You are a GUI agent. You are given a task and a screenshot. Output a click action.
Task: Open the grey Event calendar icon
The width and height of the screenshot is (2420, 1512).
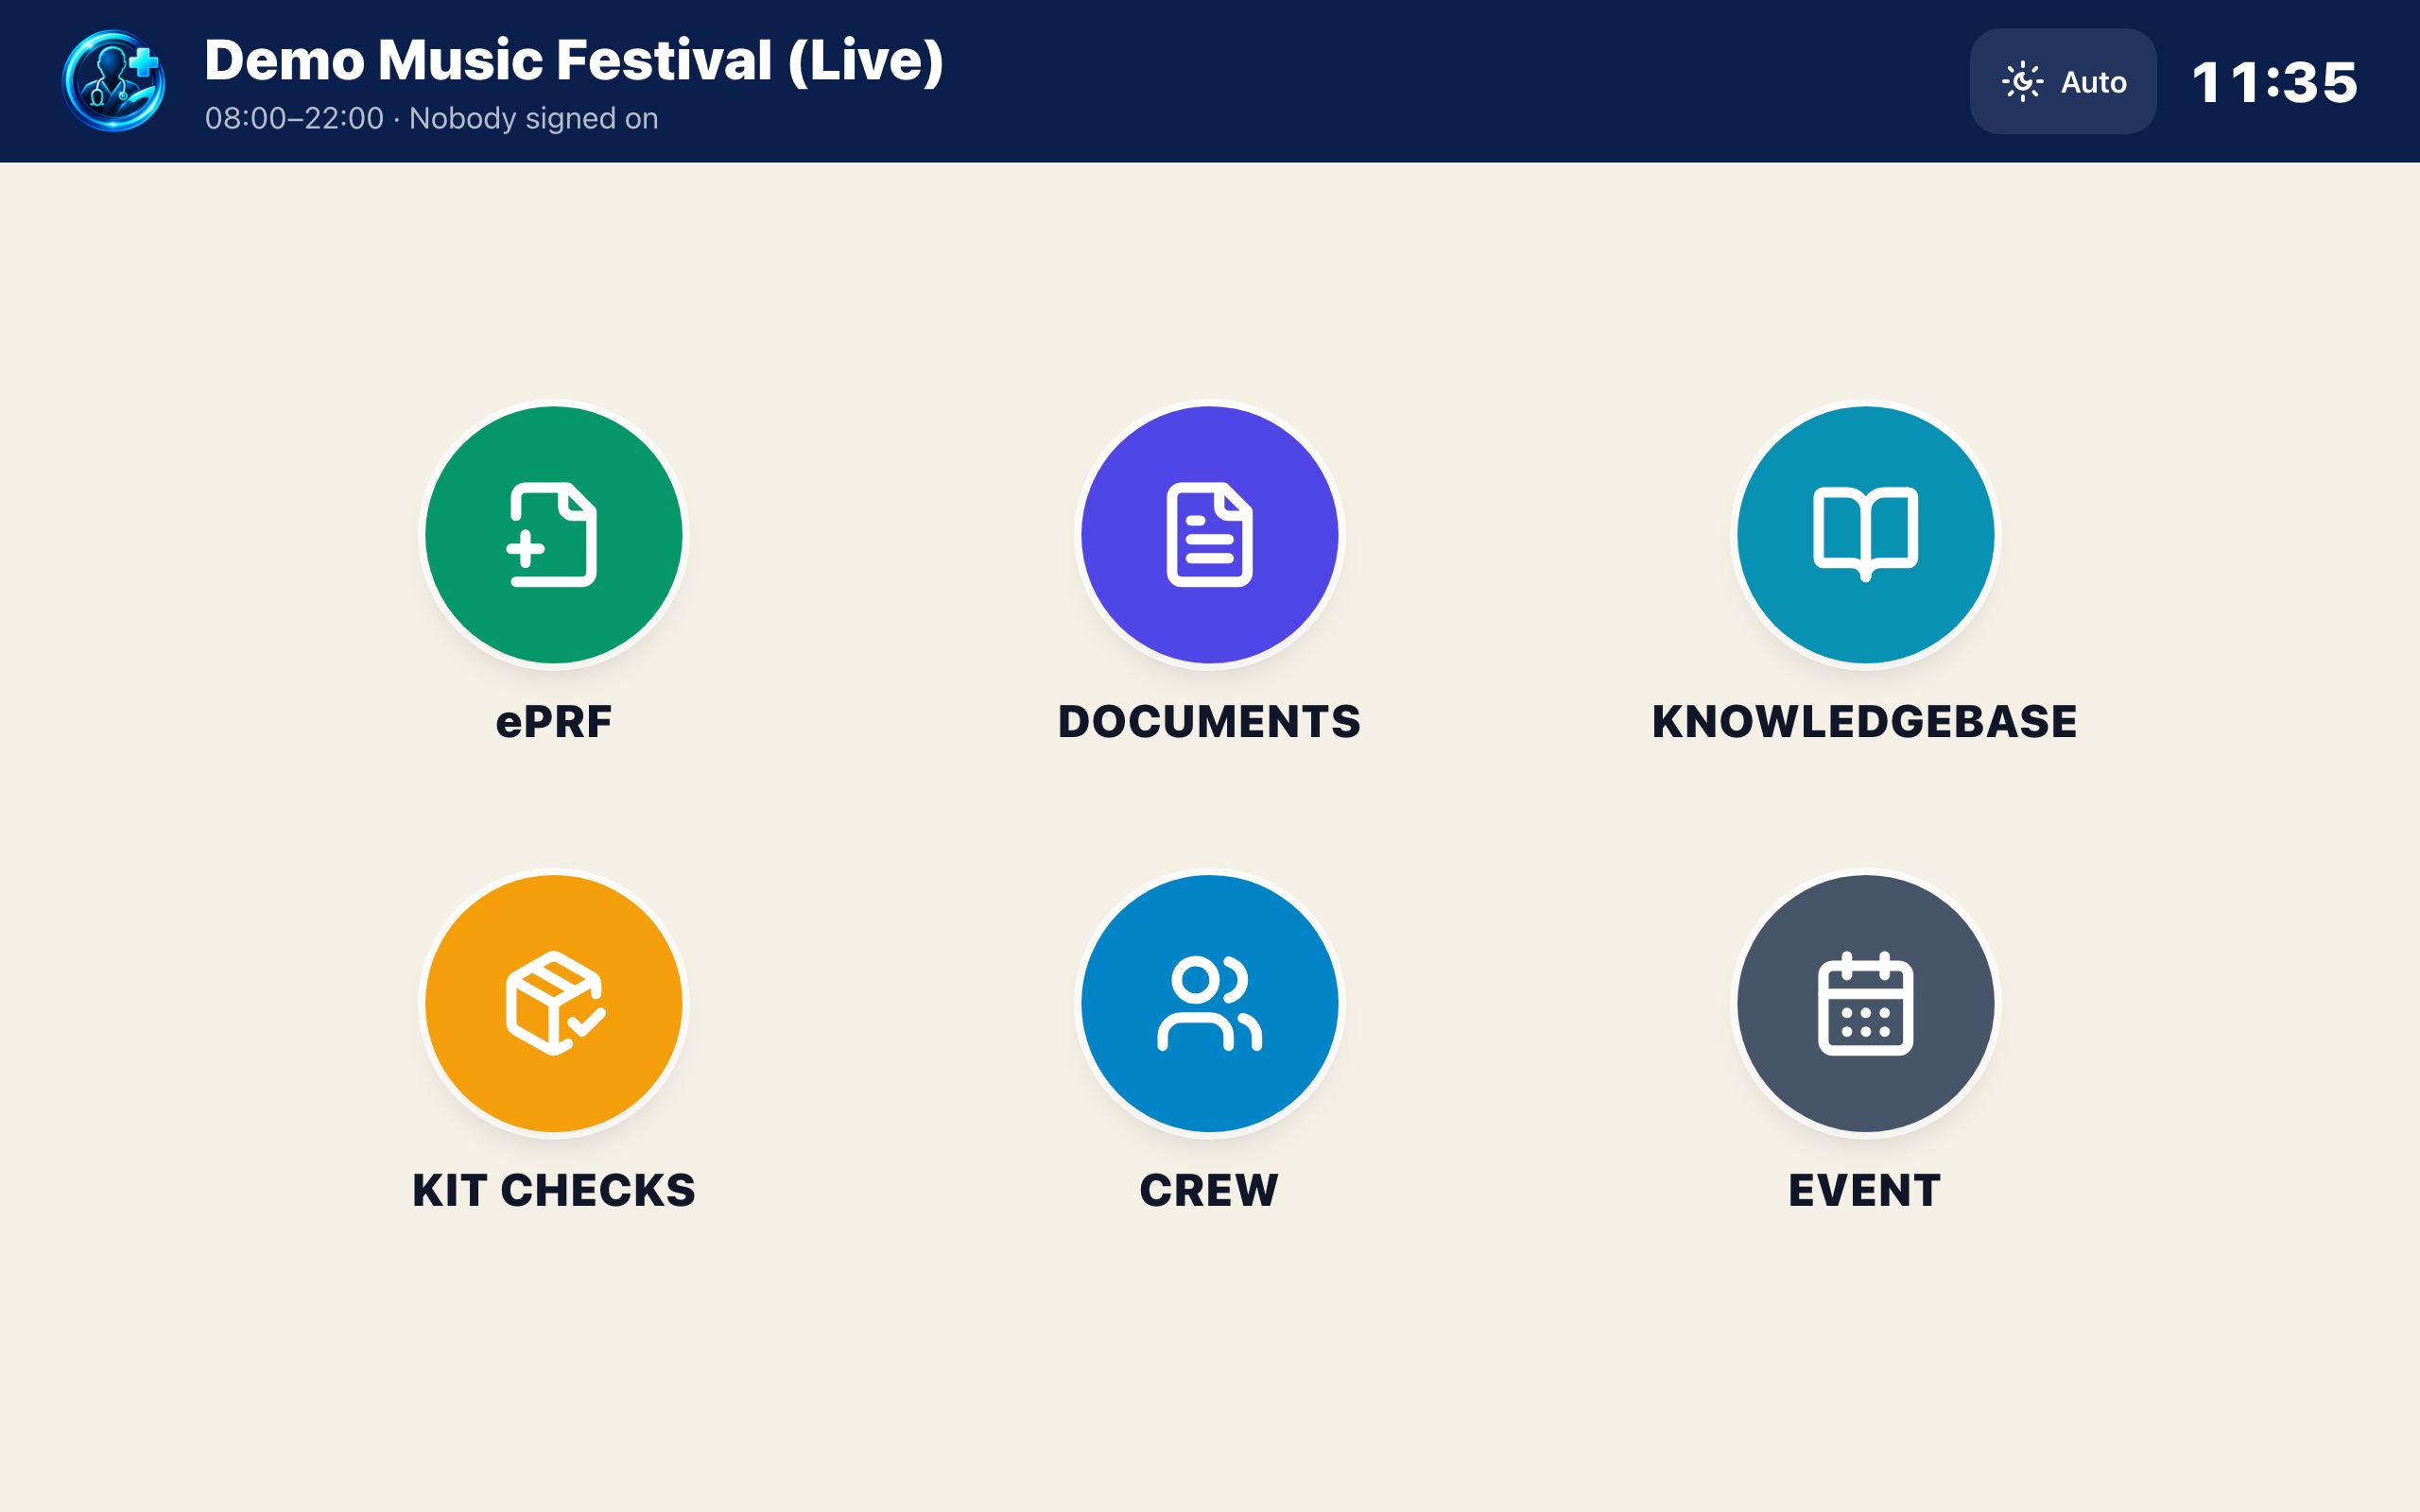(x=1865, y=1003)
